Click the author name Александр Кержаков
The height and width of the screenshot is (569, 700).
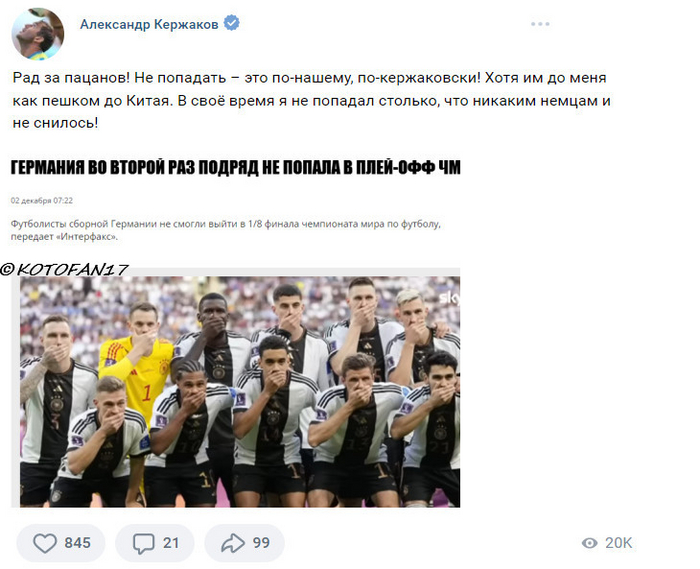149,24
